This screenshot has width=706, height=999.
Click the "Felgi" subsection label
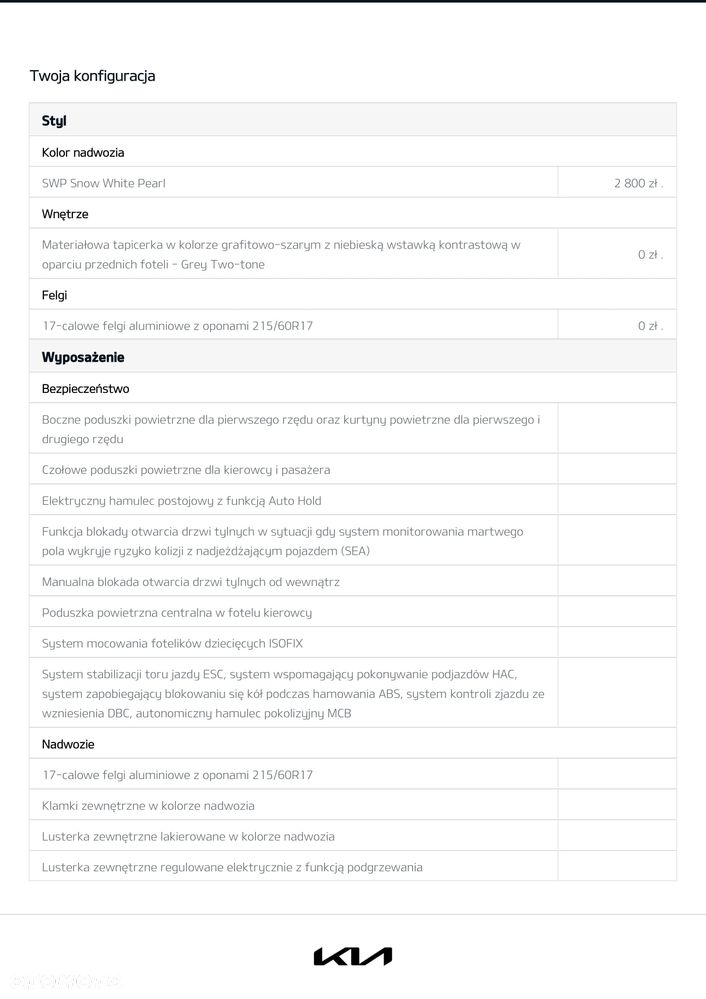55,295
